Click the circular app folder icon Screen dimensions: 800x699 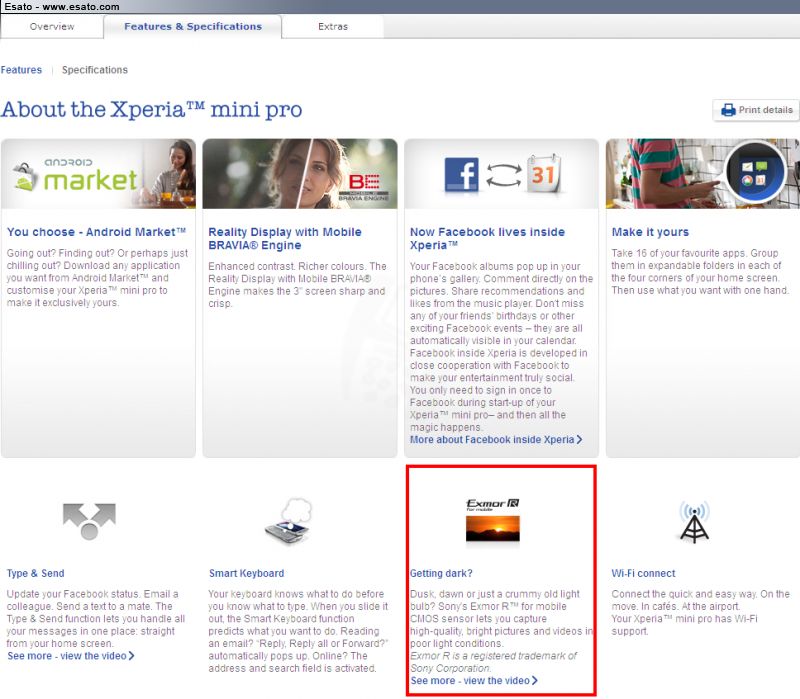755,172
